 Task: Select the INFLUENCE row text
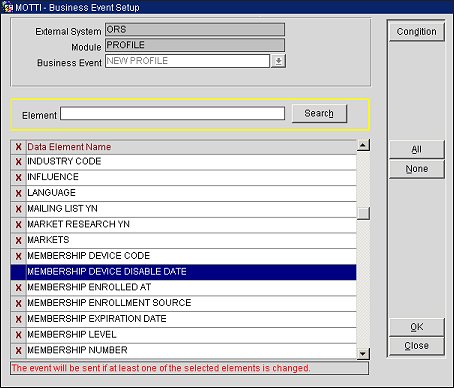(x=53, y=177)
